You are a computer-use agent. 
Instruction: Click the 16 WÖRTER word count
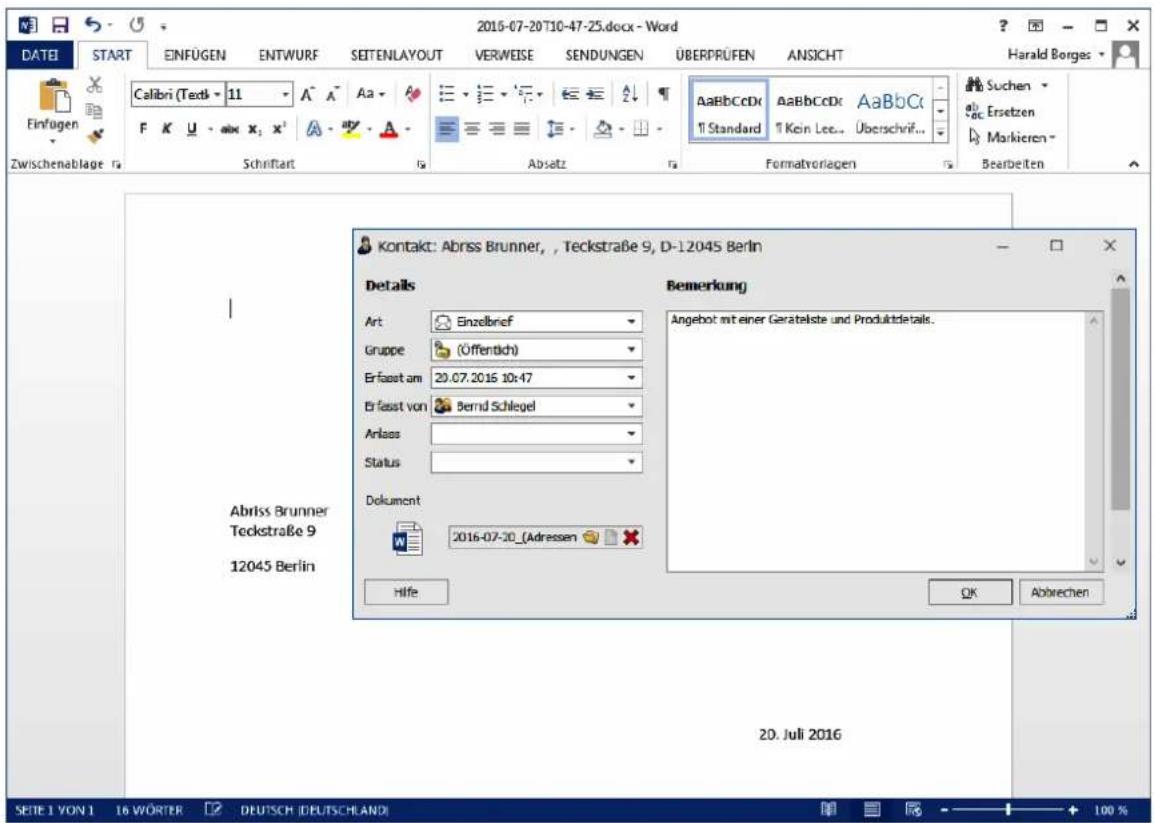click(149, 810)
